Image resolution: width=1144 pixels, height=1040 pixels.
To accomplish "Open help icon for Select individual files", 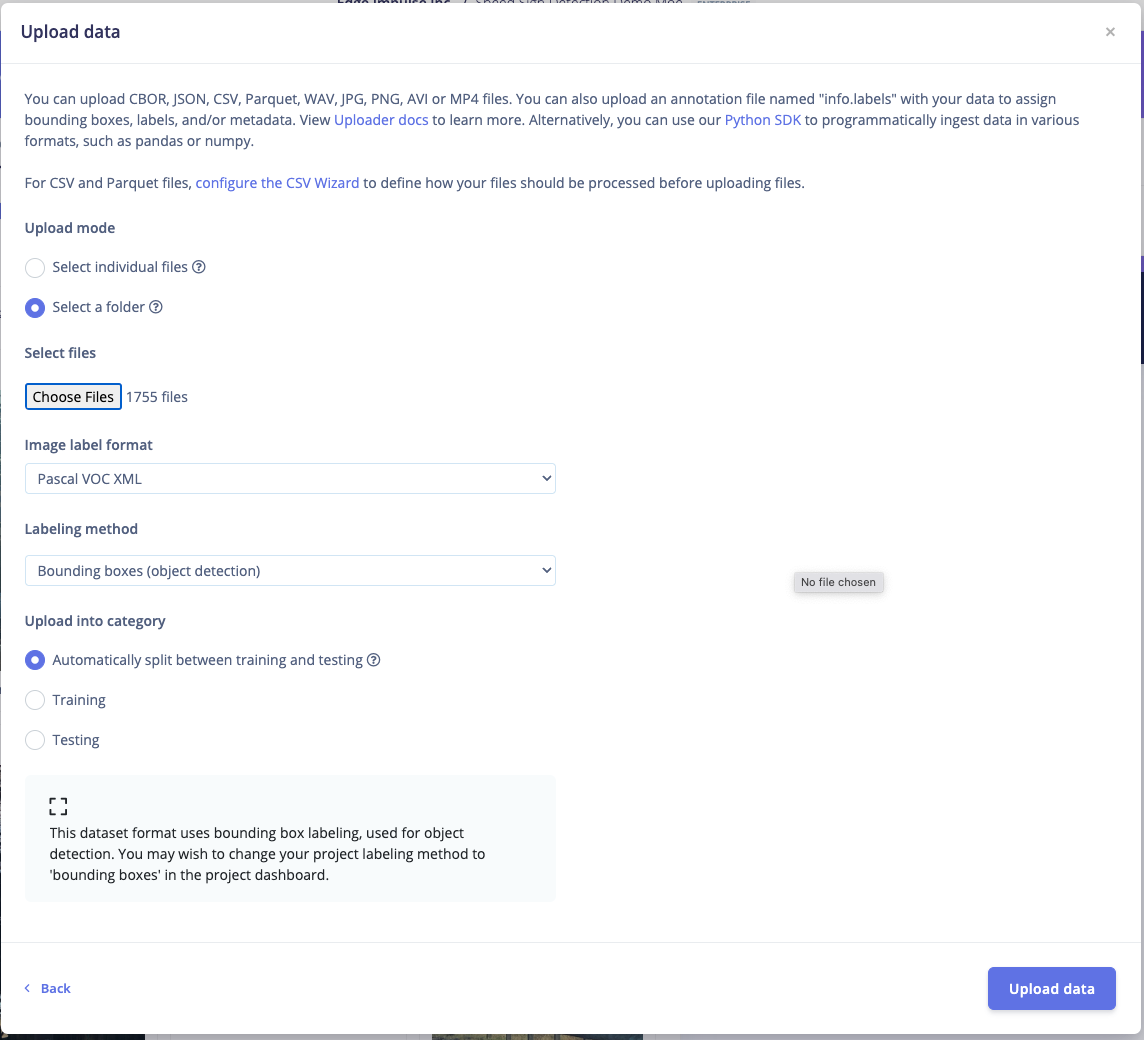I will point(198,267).
